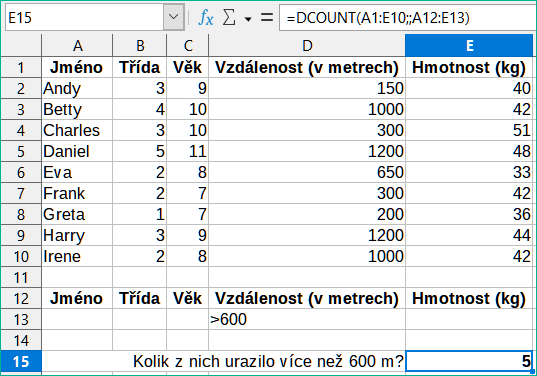Screen dimensions: 537x376
Task: Click the Sum sigma icon
Action: [x=229, y=17]
